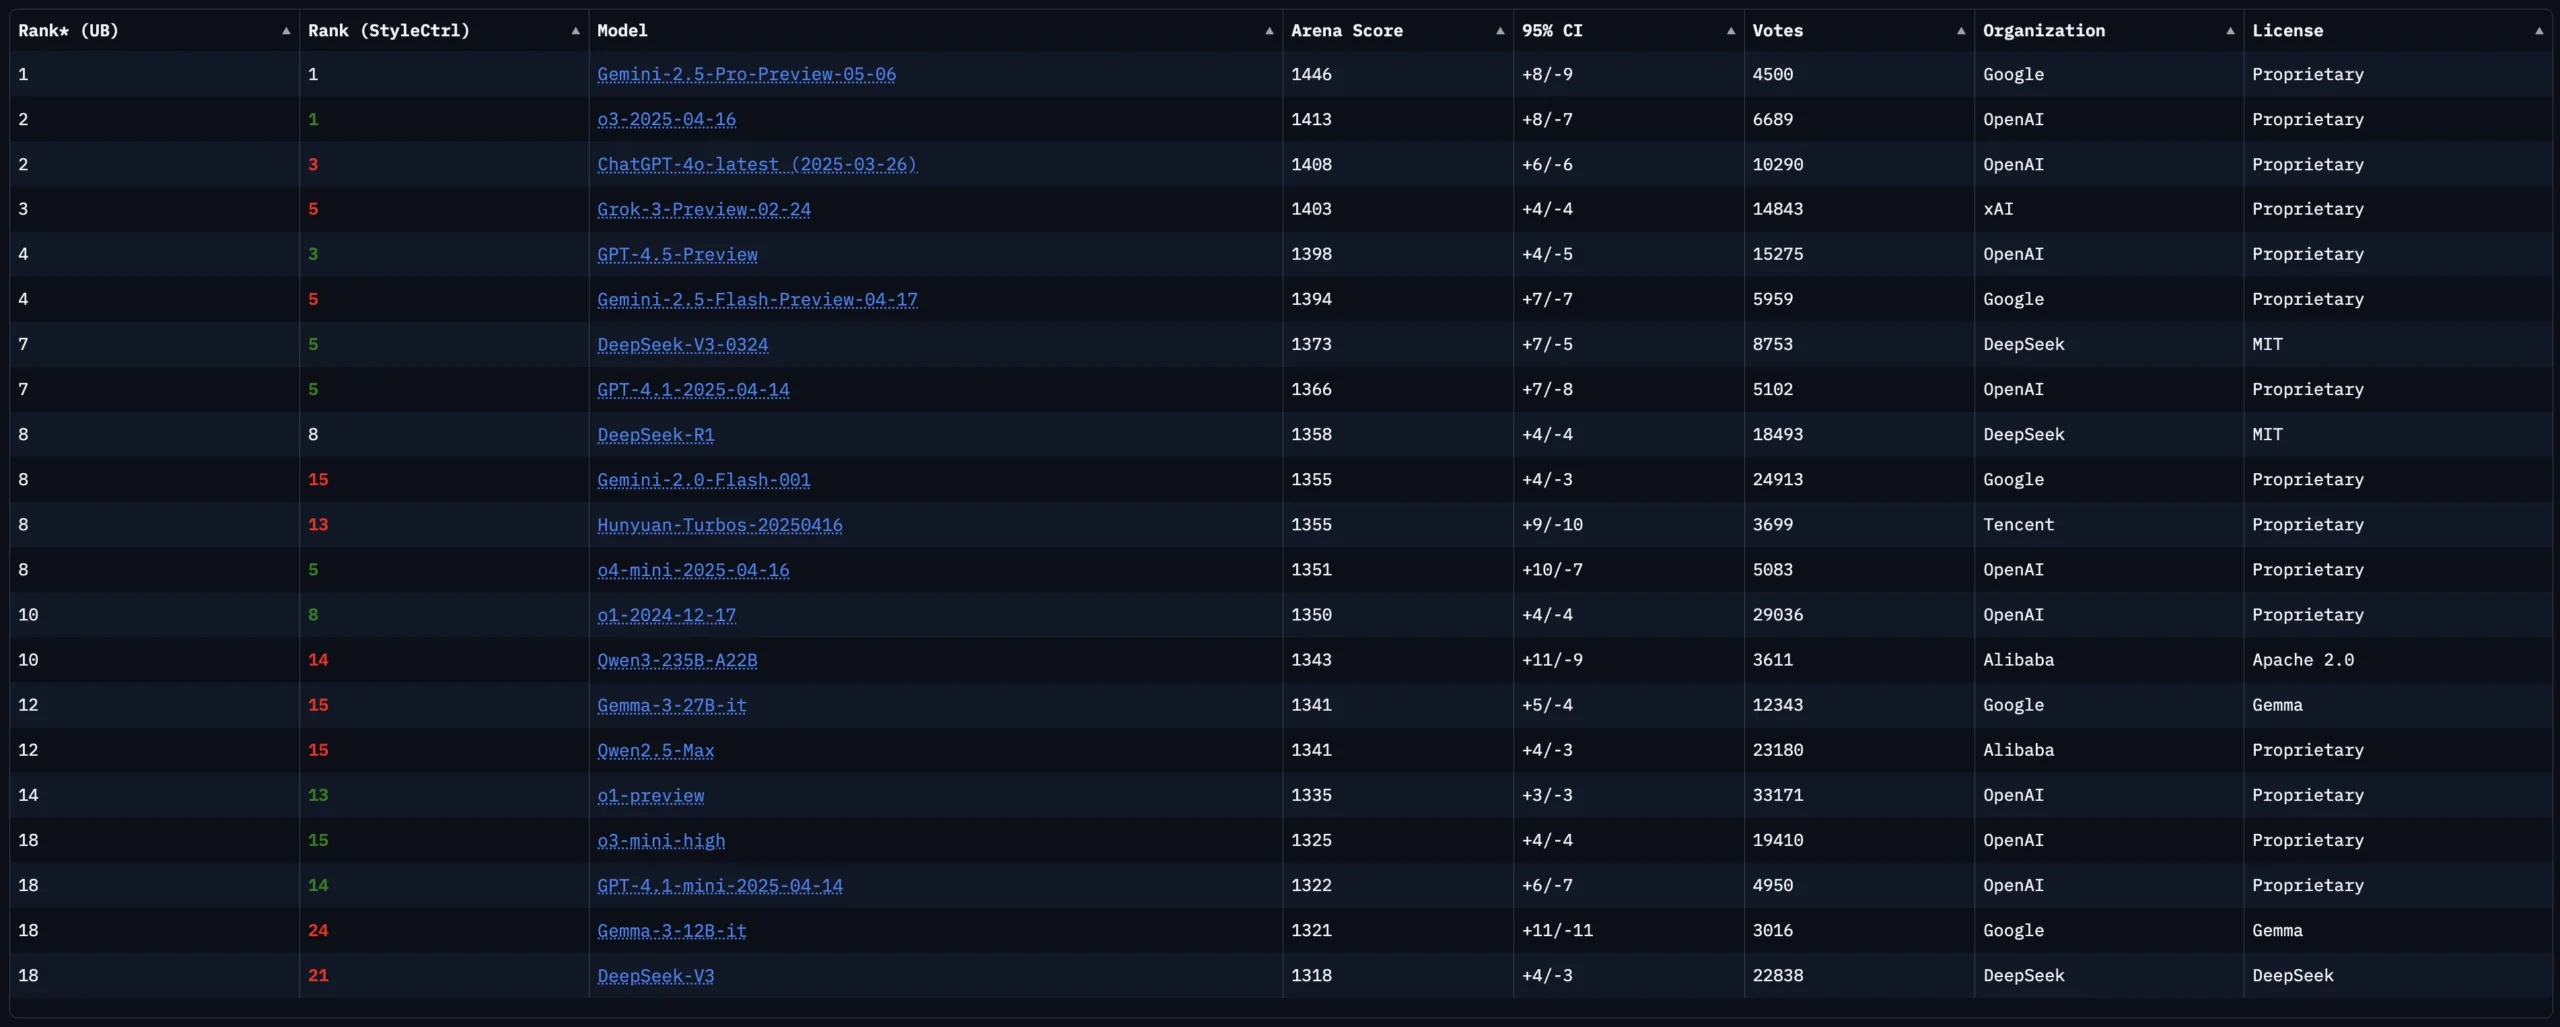Viewport: 2560px width, 1027px height.
Task: Open DeepSeek-V3-0324 model link
Action: click(683, 344)
